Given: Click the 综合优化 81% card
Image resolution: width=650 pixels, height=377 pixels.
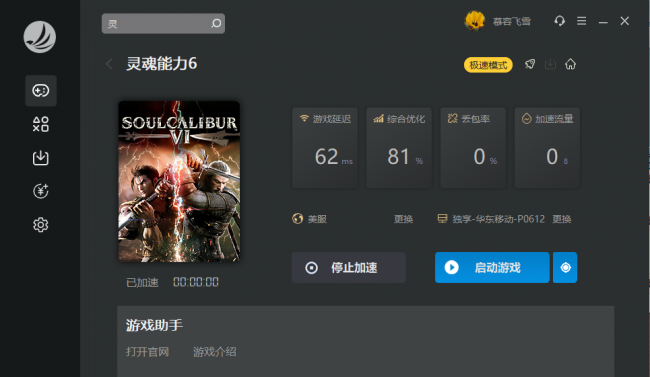Looking at the screenshot, I should pyautogui.click(x=399, y=148).
